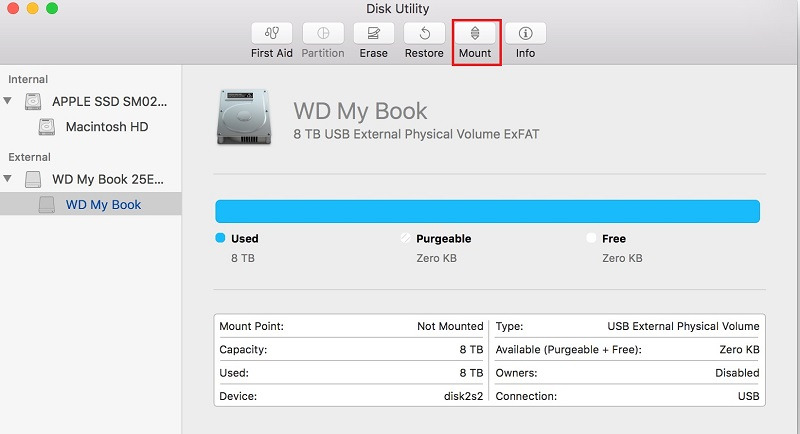Screen dimensions: 800x434
Task: Open the Restore tool
Action: 424,33
